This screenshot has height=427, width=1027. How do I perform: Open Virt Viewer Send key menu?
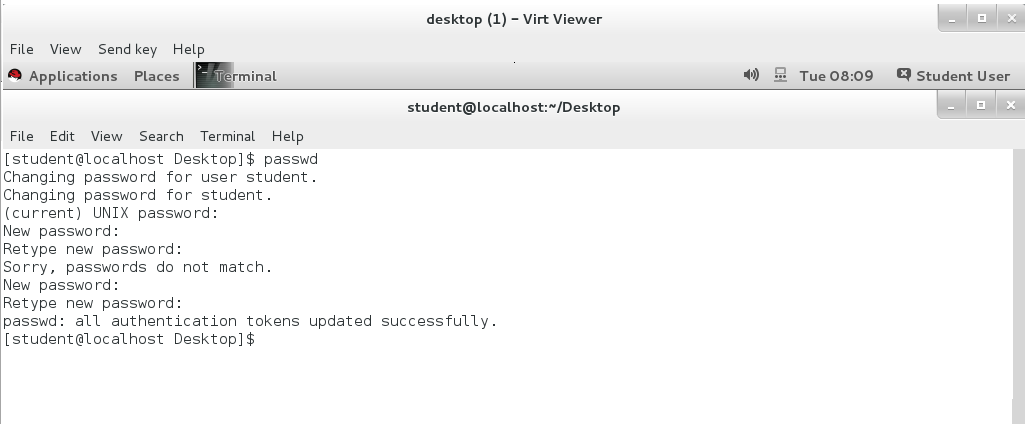128,49
